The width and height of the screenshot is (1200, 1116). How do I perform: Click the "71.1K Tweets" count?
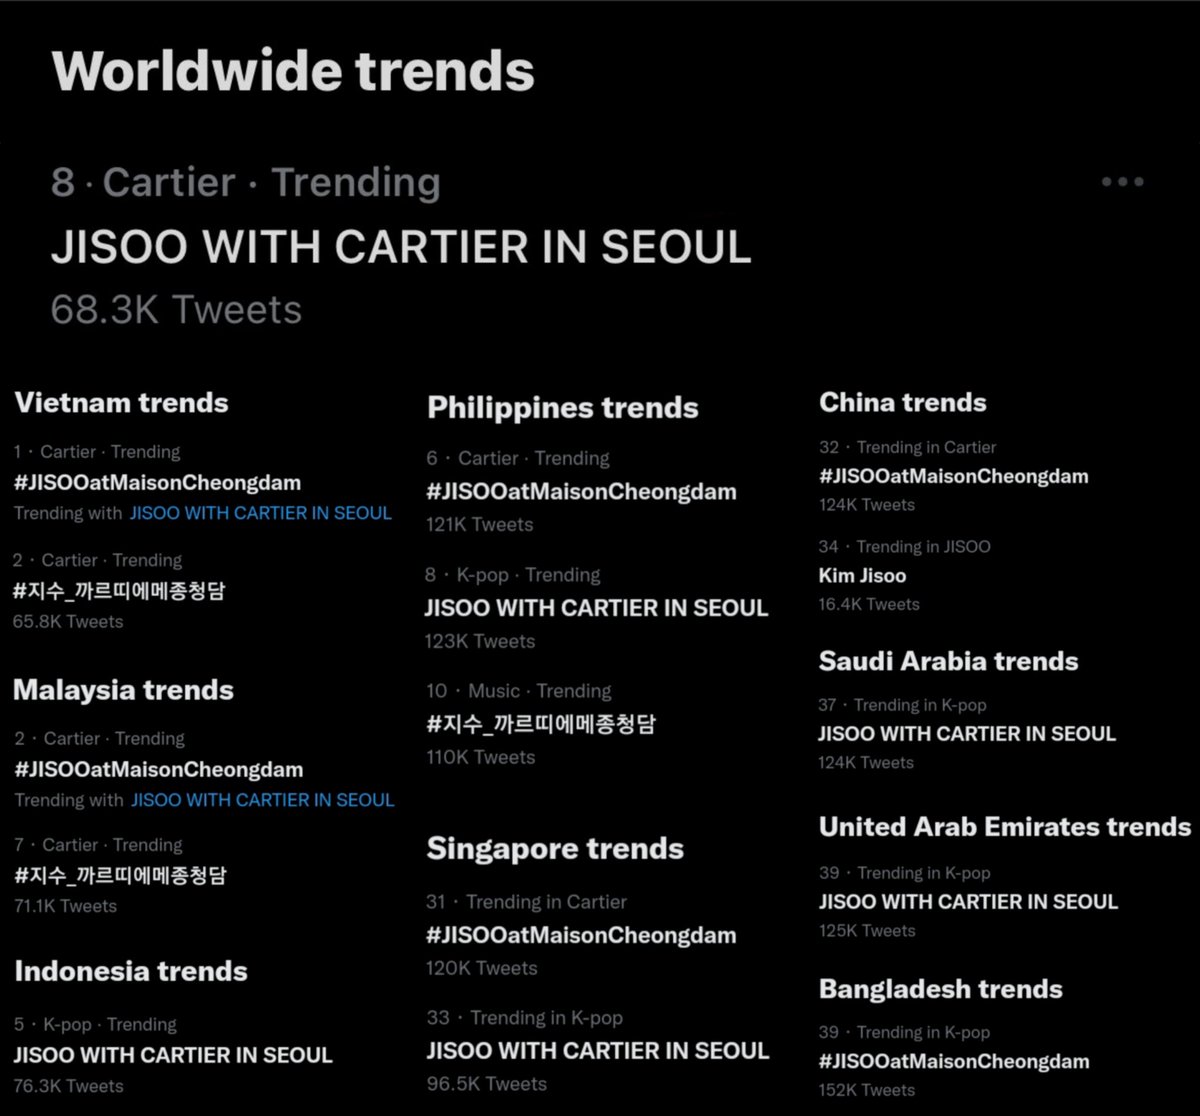click(x=65, y=906)
